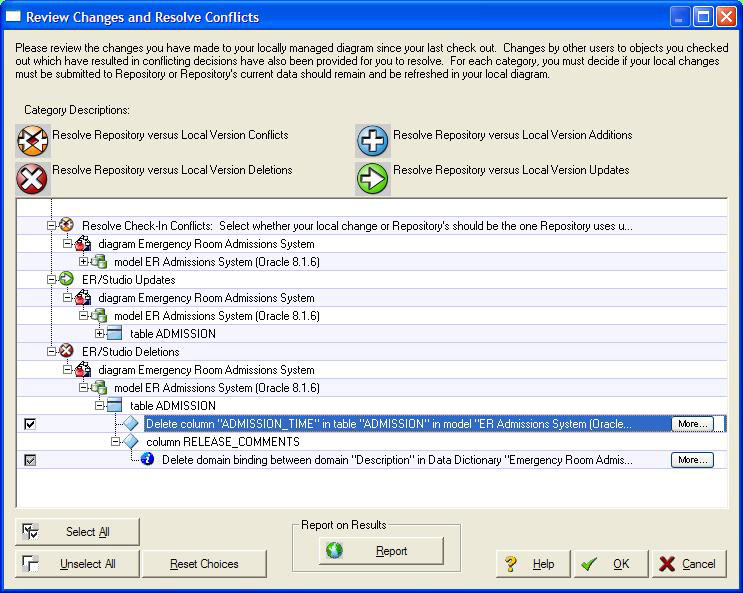Click Select All button
The image size is (743, 593).
click(x=77, y=532)
